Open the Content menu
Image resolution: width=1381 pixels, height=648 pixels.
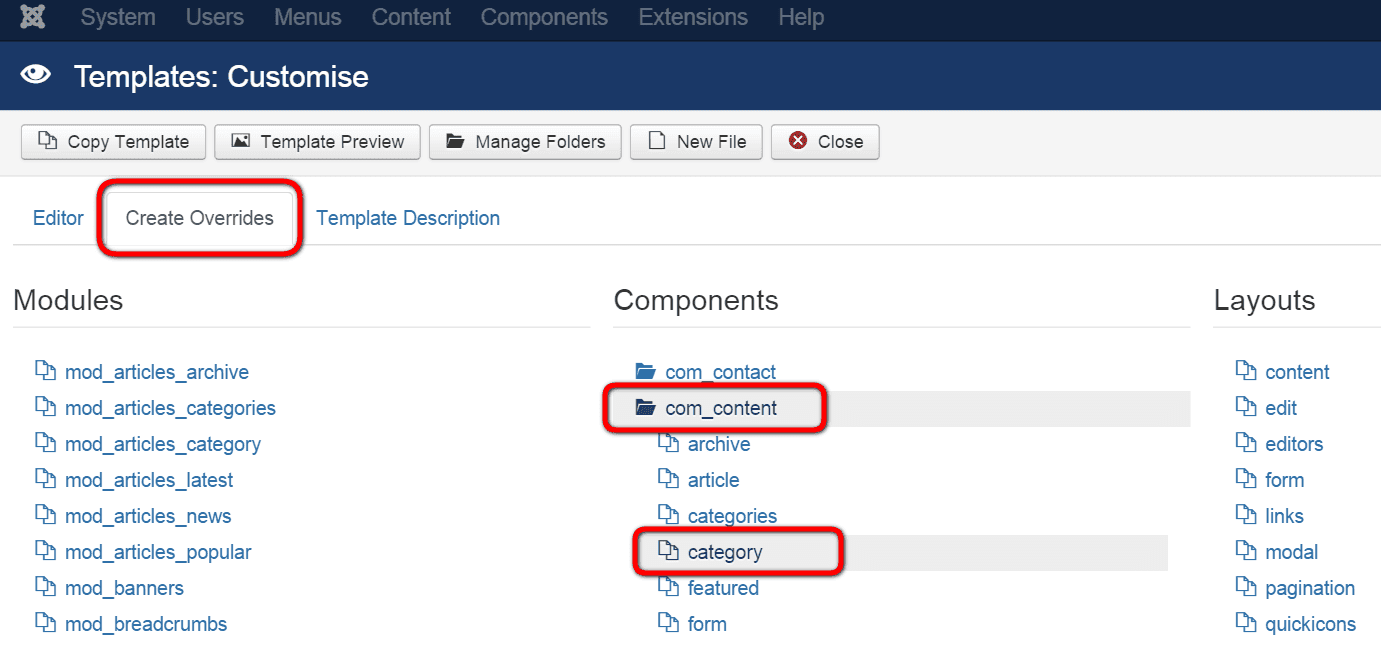point(411,17)
